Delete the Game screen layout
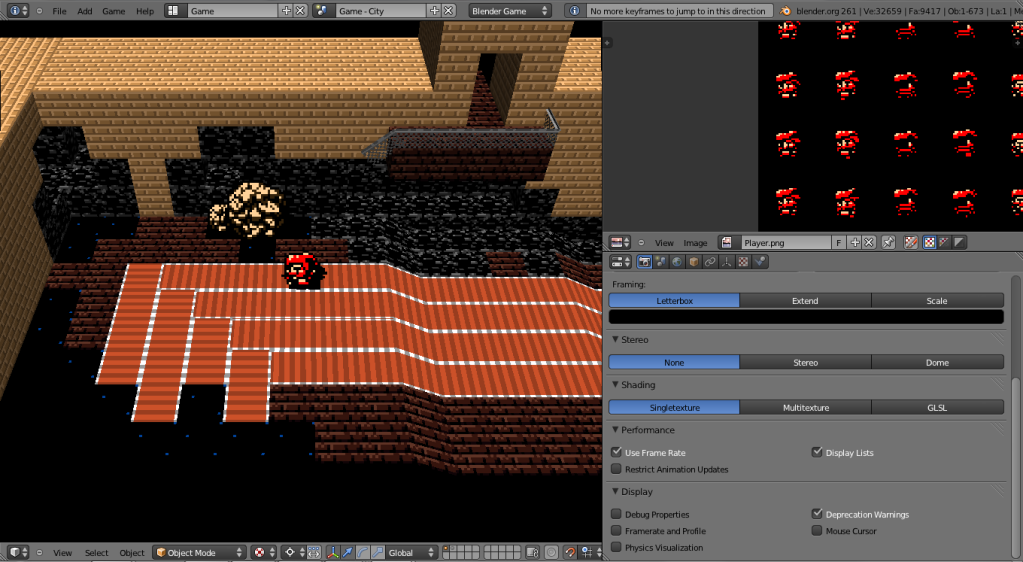The height and width of the screenshot is (562, 1023). [x=299, y=11]
